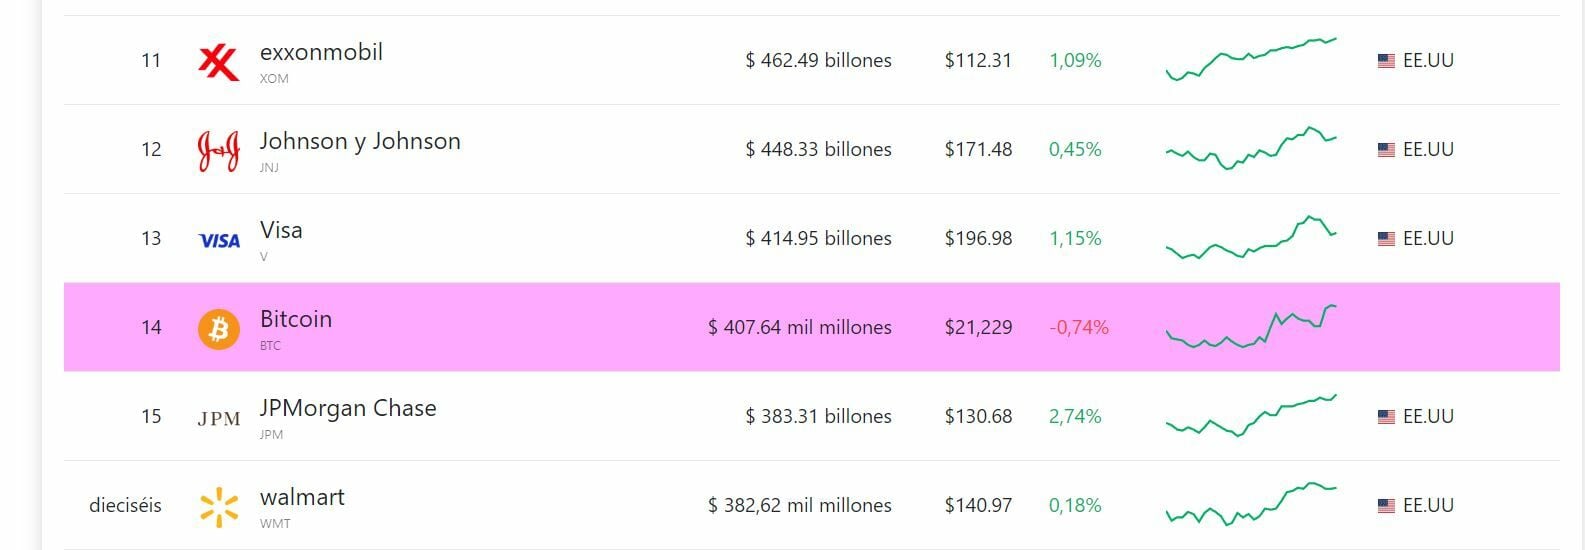Click the US flag in ExxonMobil row

point(1386,61)
